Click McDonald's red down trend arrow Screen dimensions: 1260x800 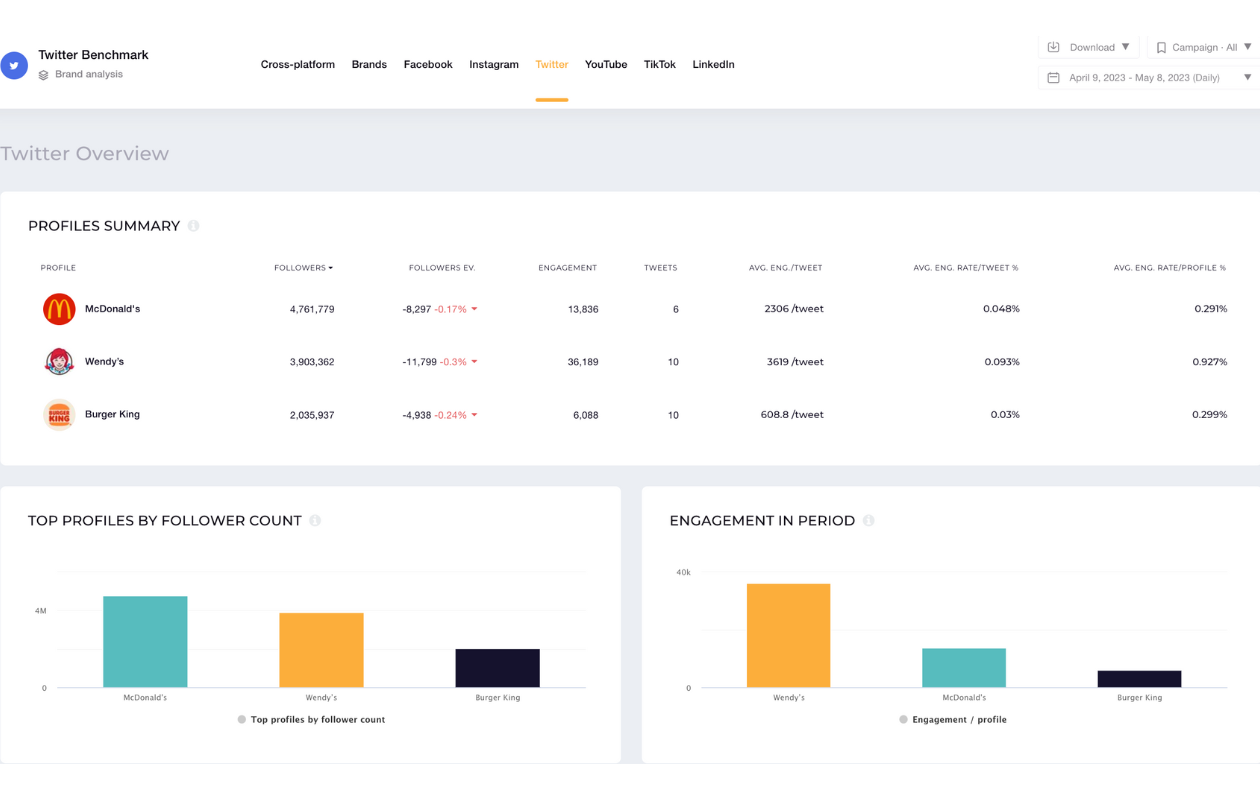[474, 310]
